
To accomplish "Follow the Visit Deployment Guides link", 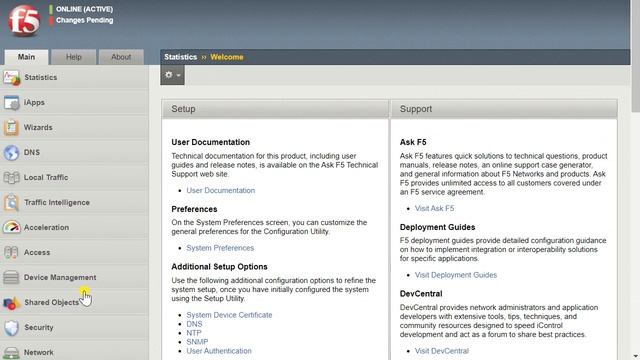I will [456, 275].
